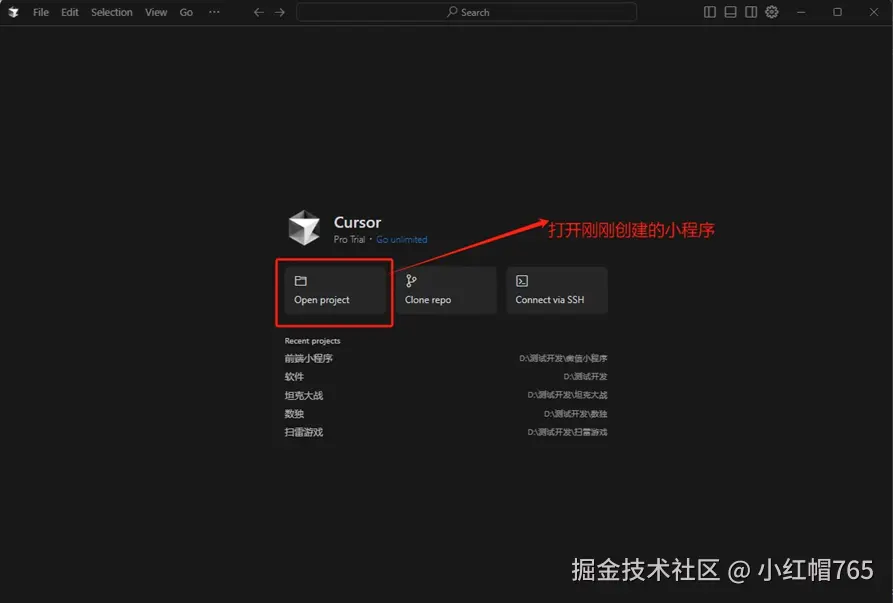The image size is (893, 603).
Task: Go back with the left arrow
Action: (x=259, y=12)
